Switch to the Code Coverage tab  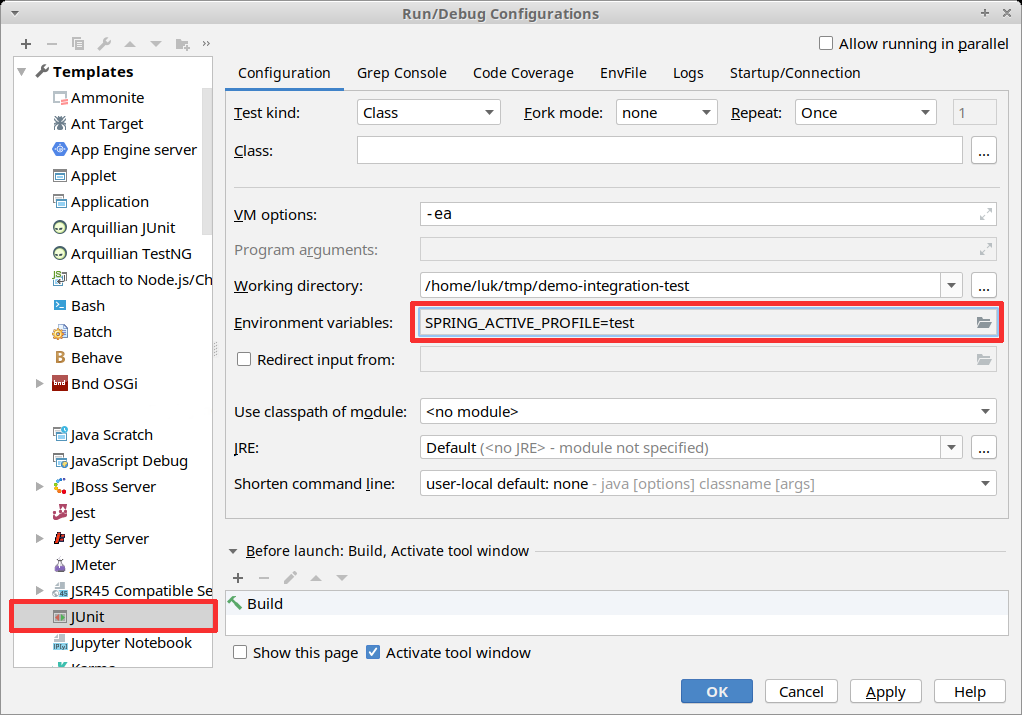[523, 73]
